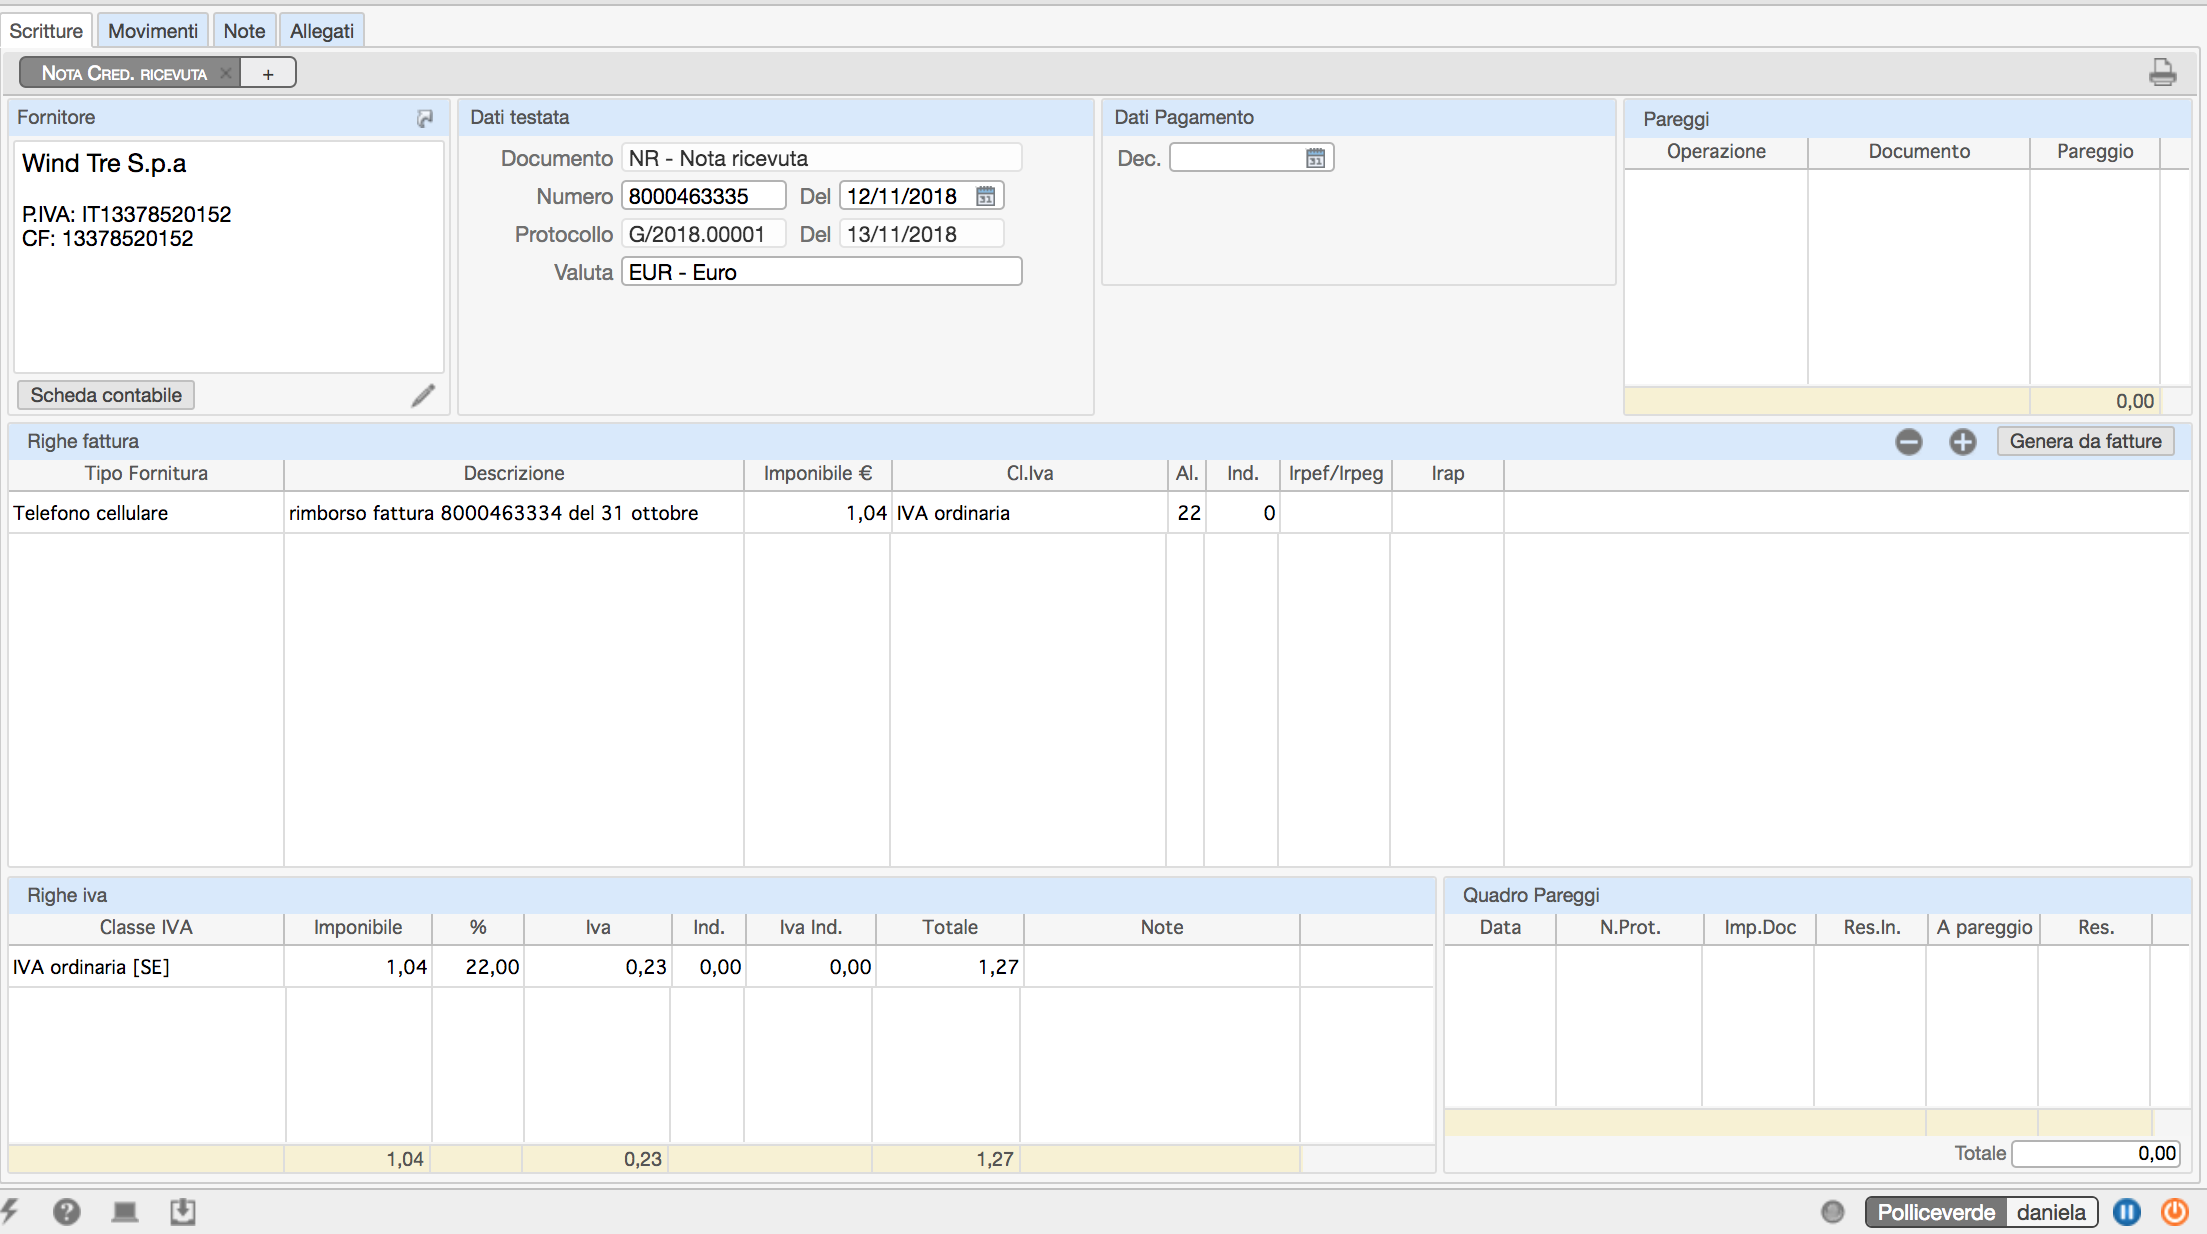This screenshot has height=1234, width=2207.
Task: Click the Cl.Iva column header
Action: coord(1029,473)
